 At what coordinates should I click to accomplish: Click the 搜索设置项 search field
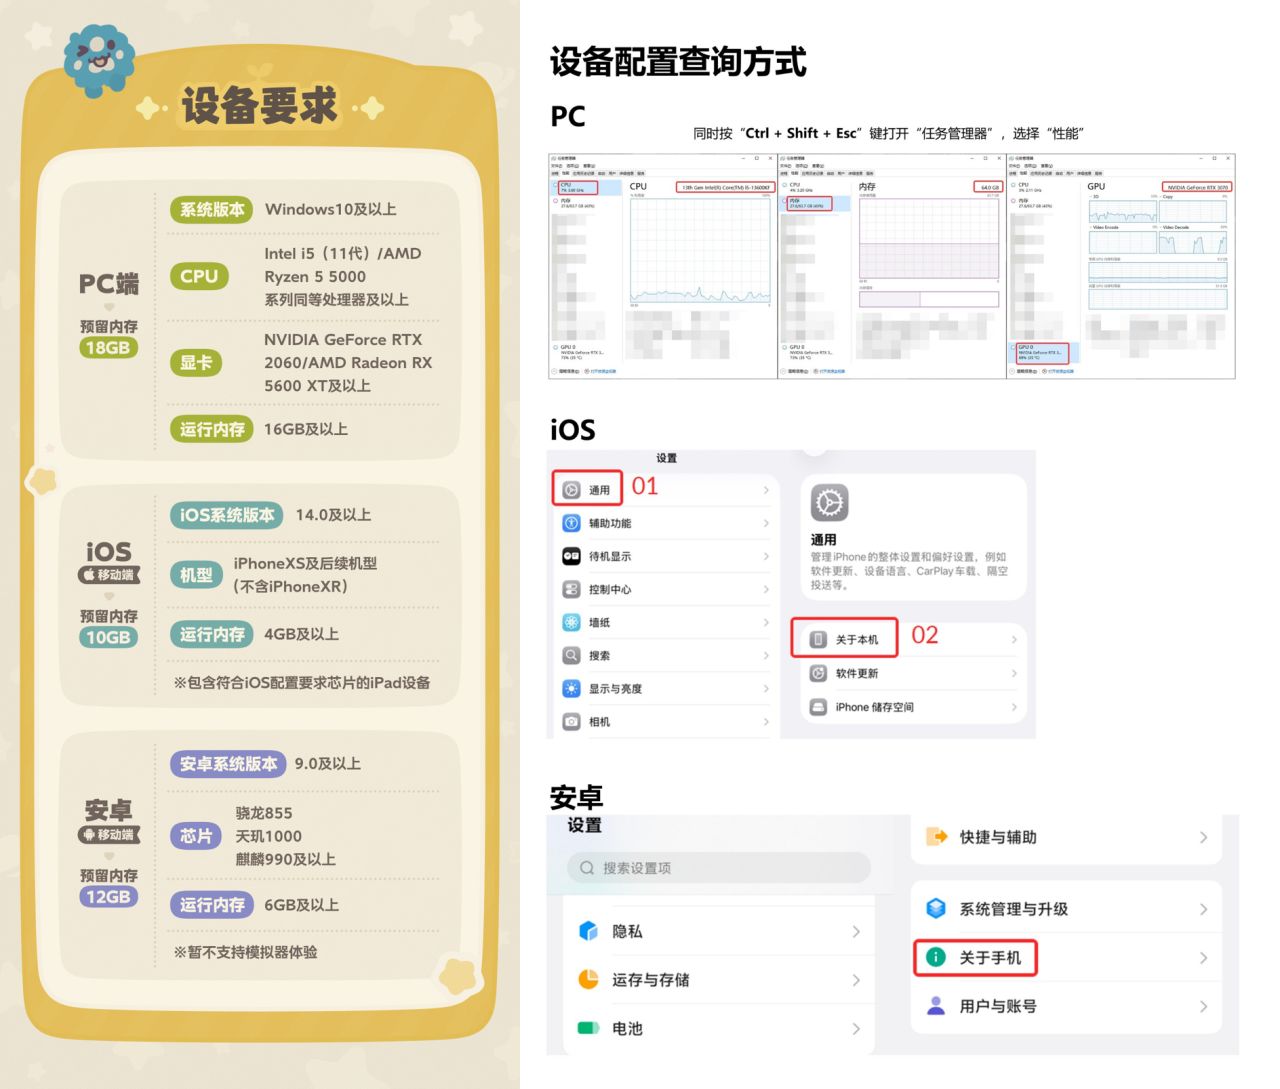point(719,868)
